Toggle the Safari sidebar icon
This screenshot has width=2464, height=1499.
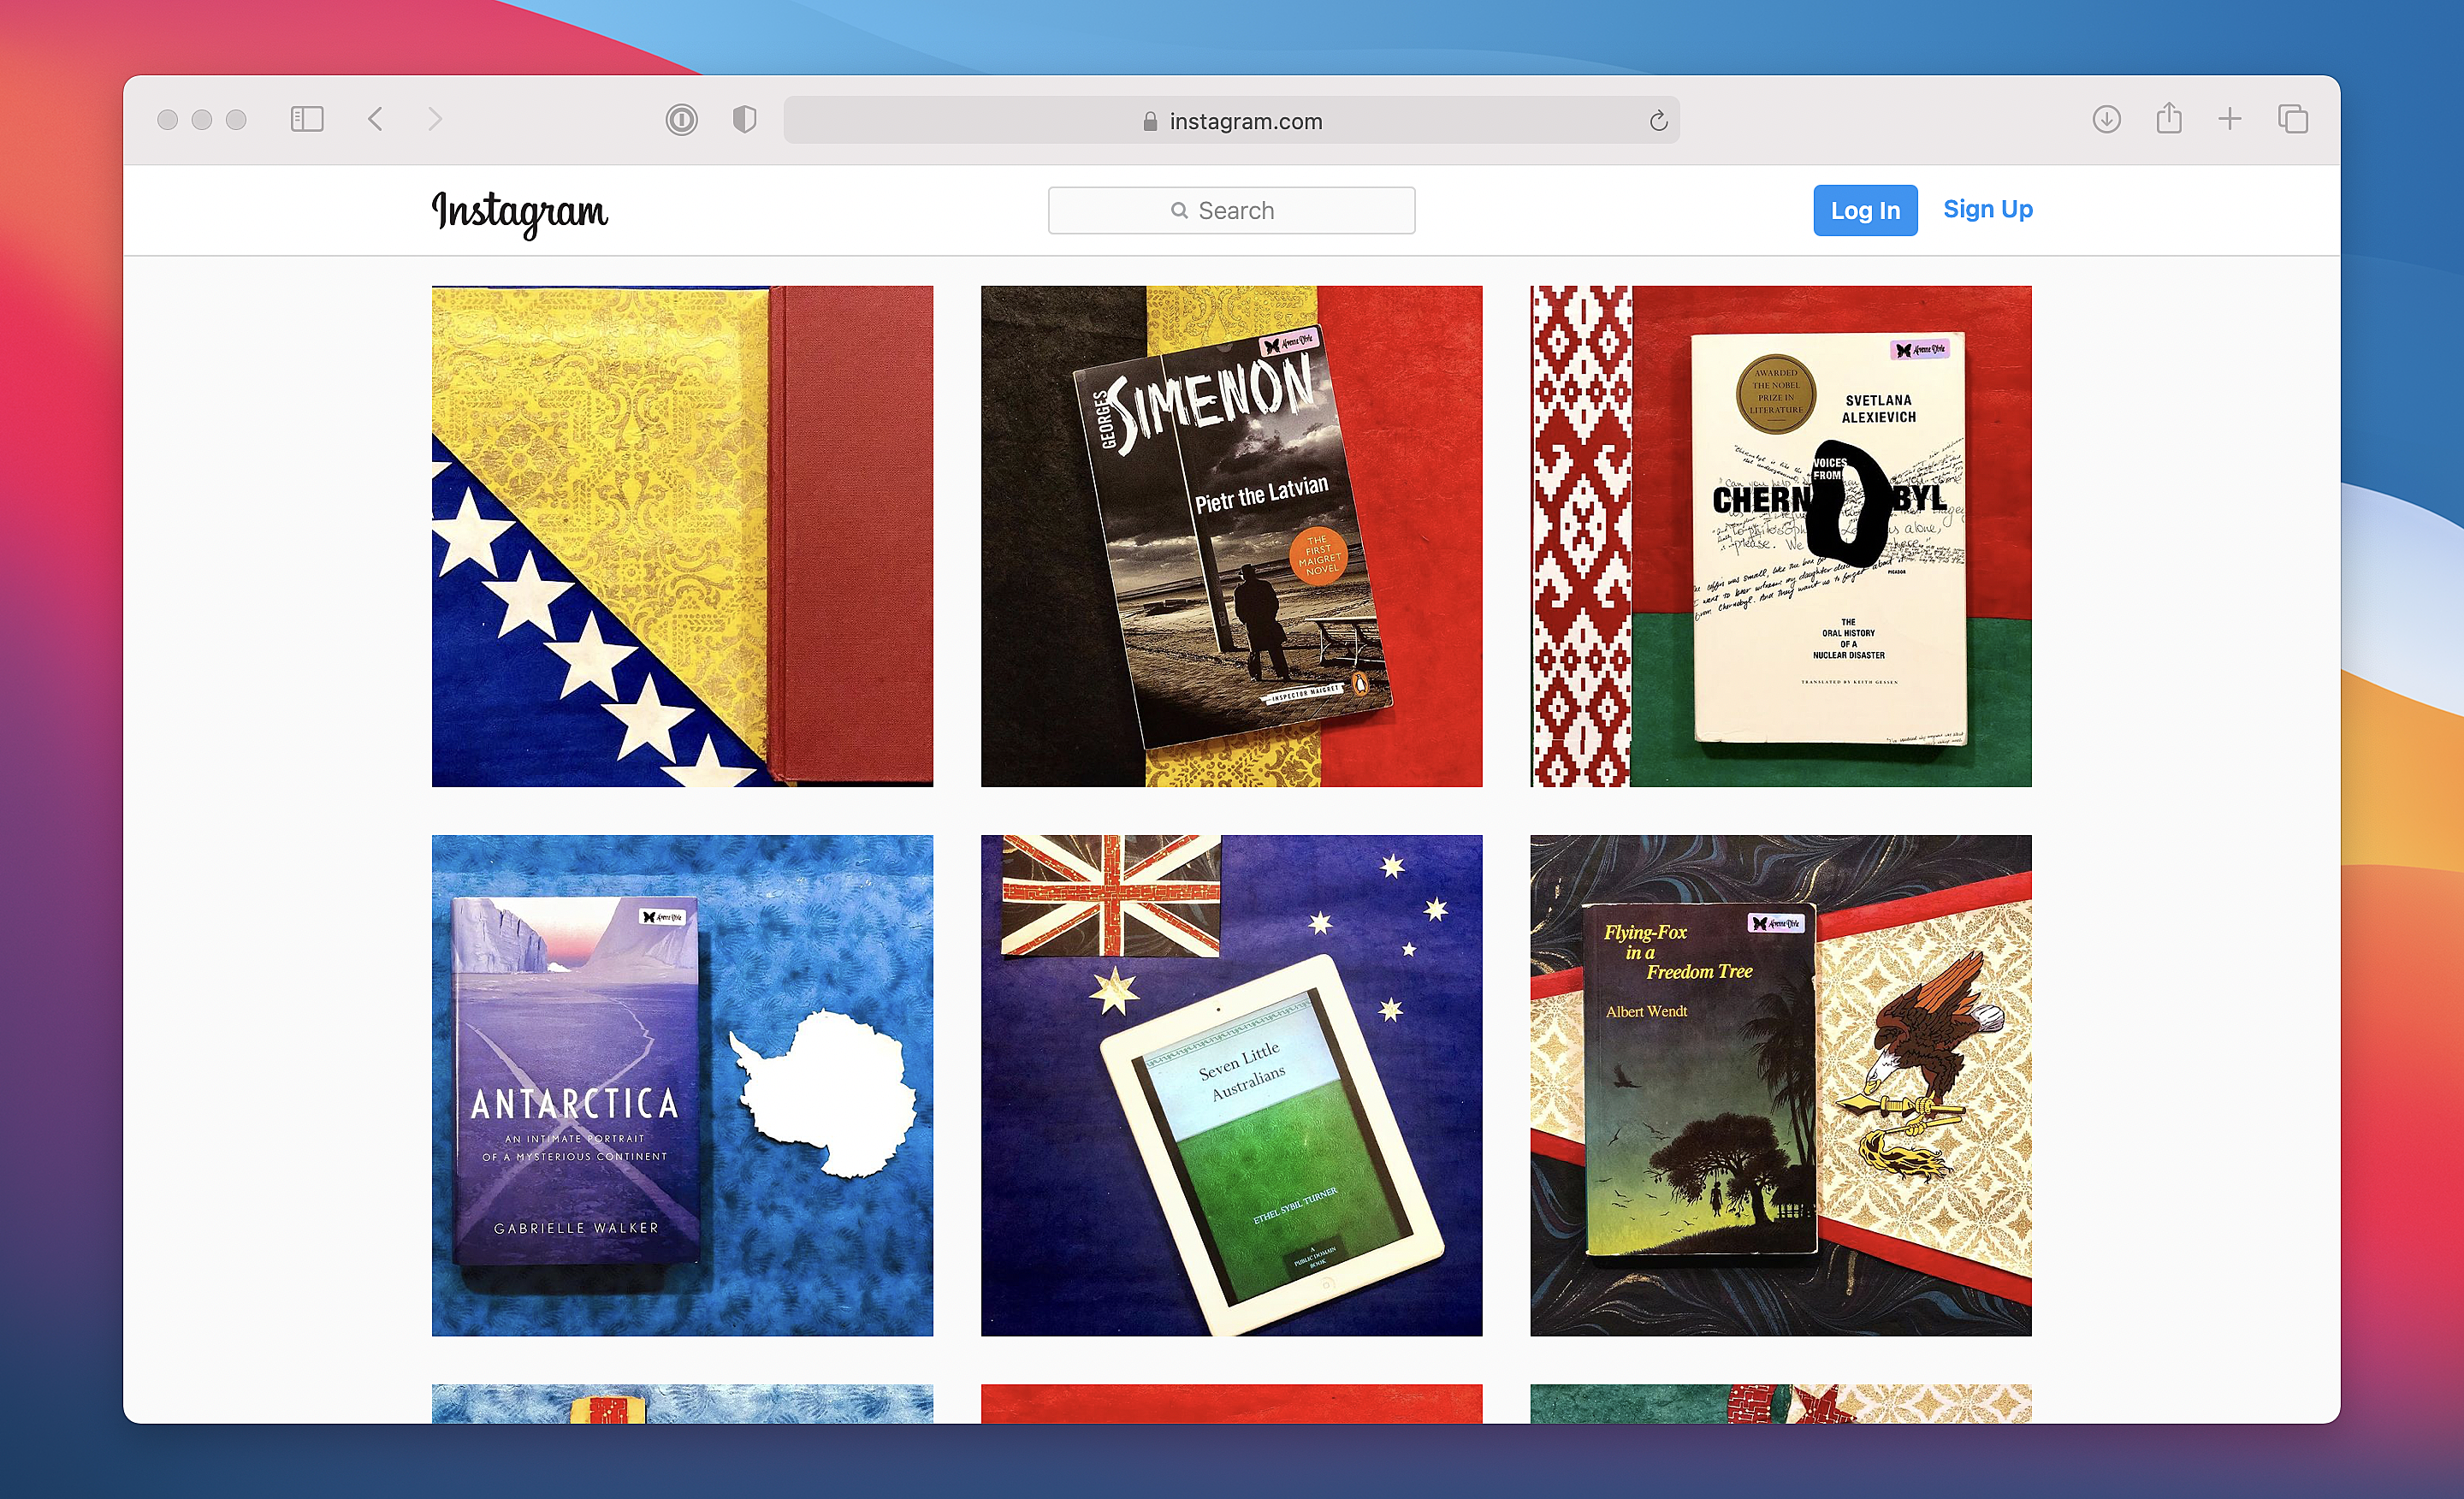(307, 120)
